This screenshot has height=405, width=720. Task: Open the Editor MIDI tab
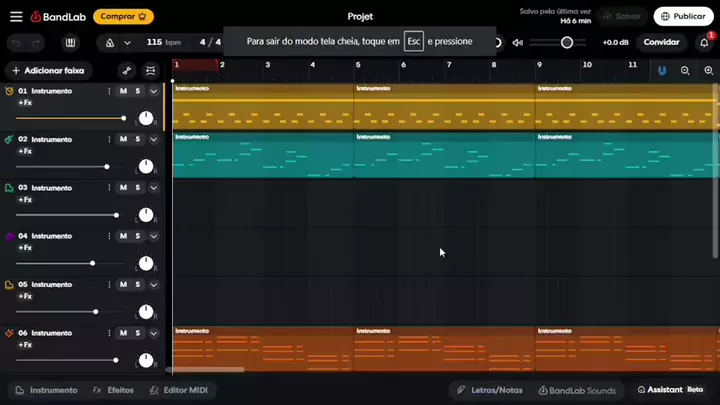pos(179,390)
